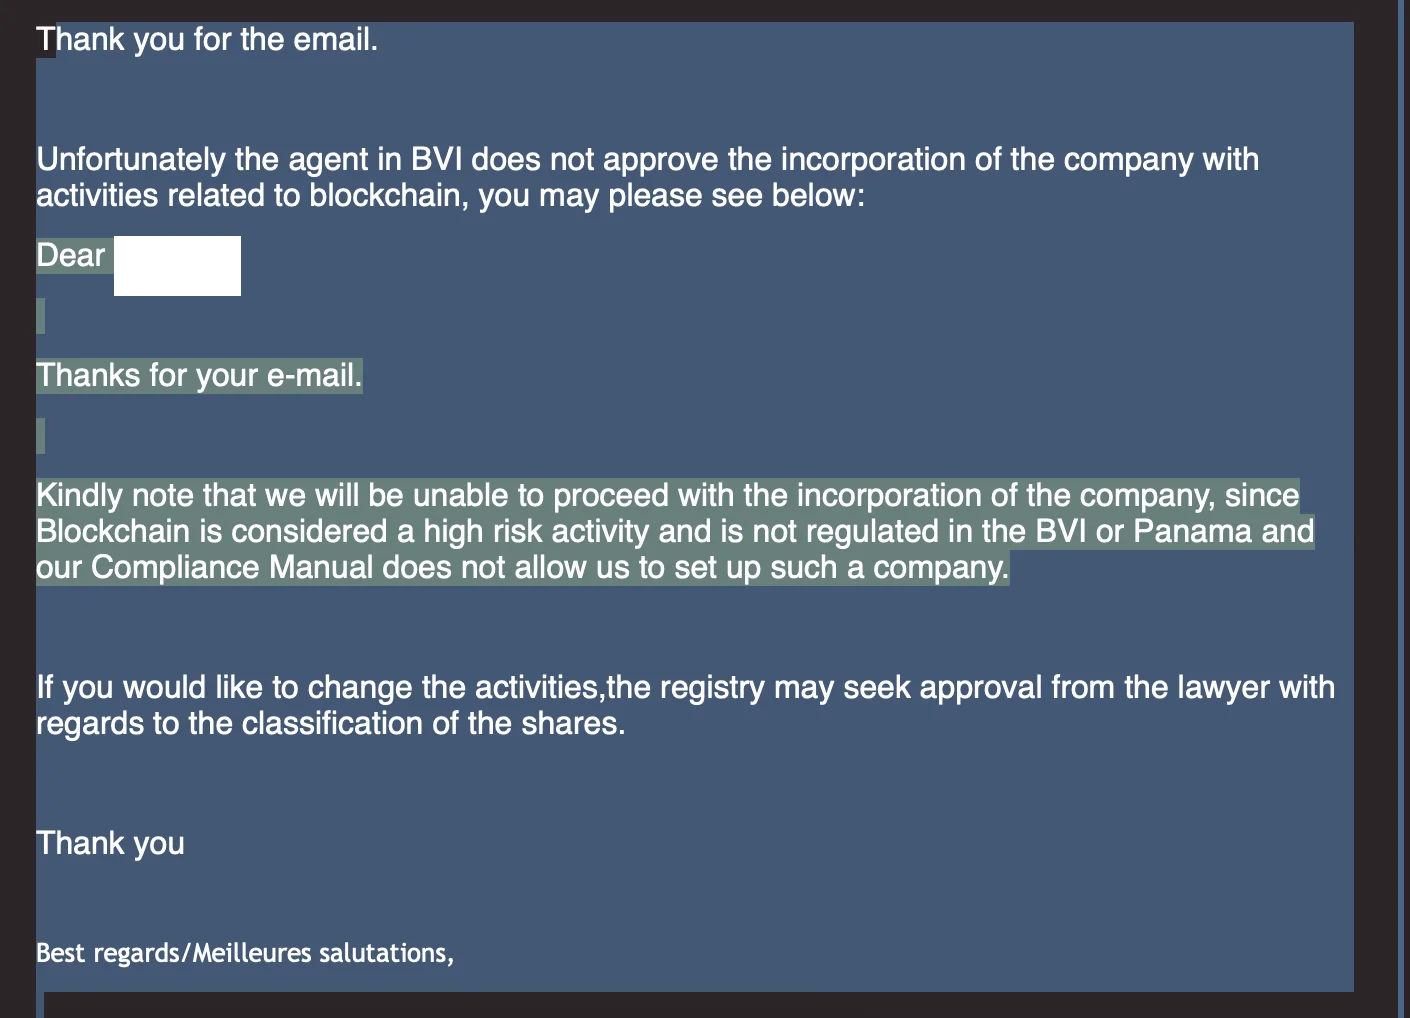Click the 'Kindly note that we will' line
Screen dimensions: 1410x1018
(668, 496)
